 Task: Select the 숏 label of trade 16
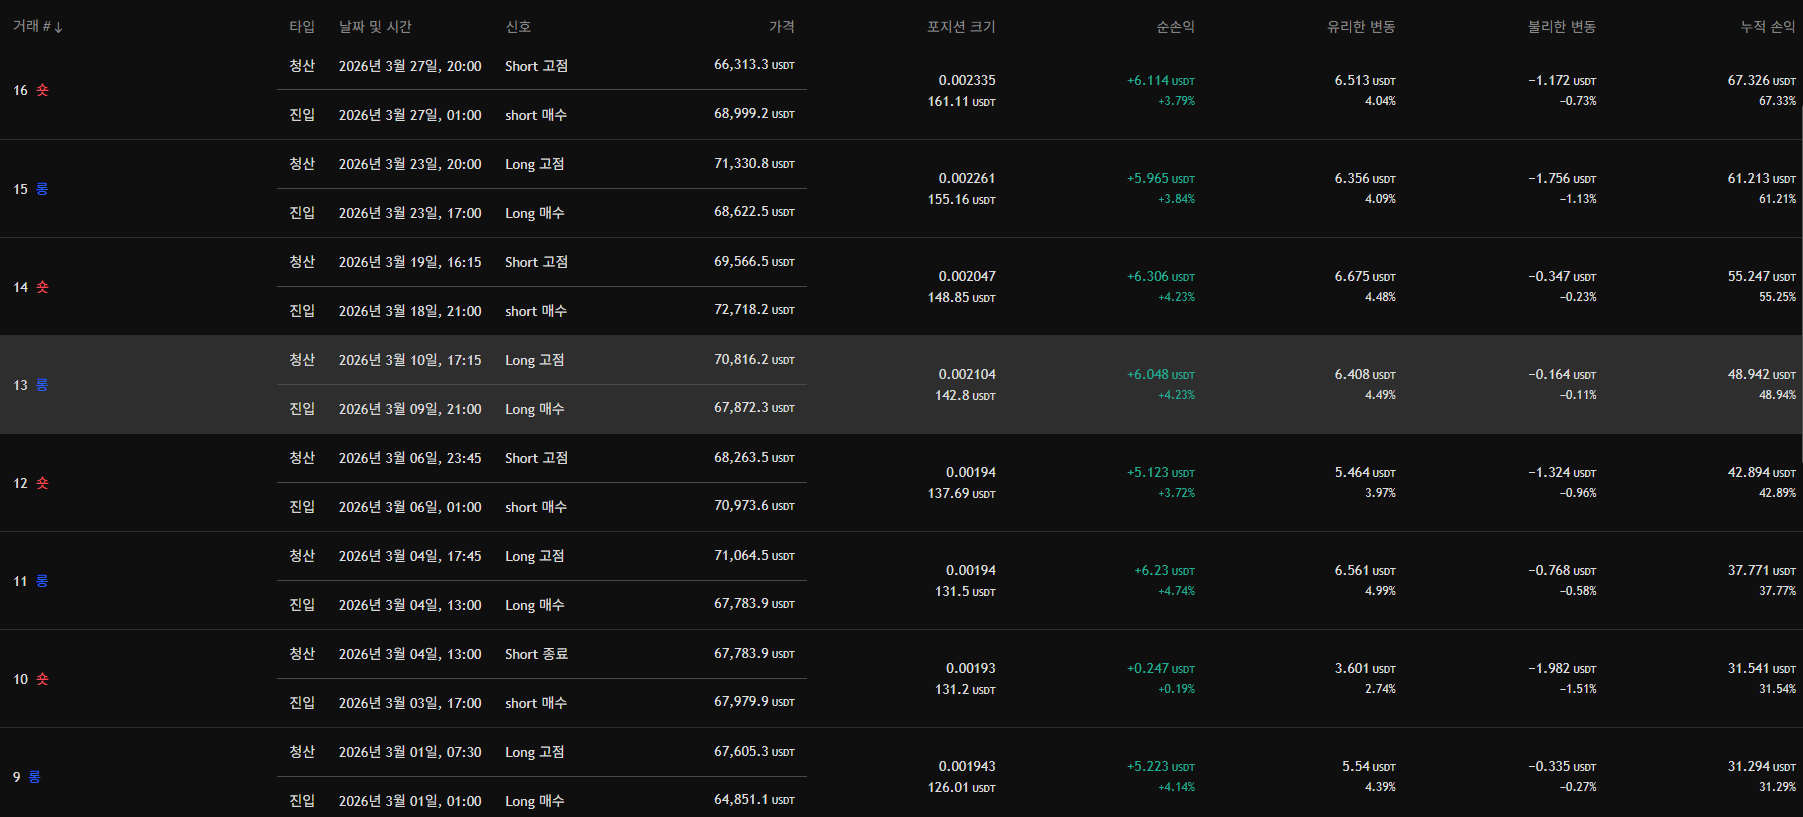pyautogui.click(x=42, y=90)
